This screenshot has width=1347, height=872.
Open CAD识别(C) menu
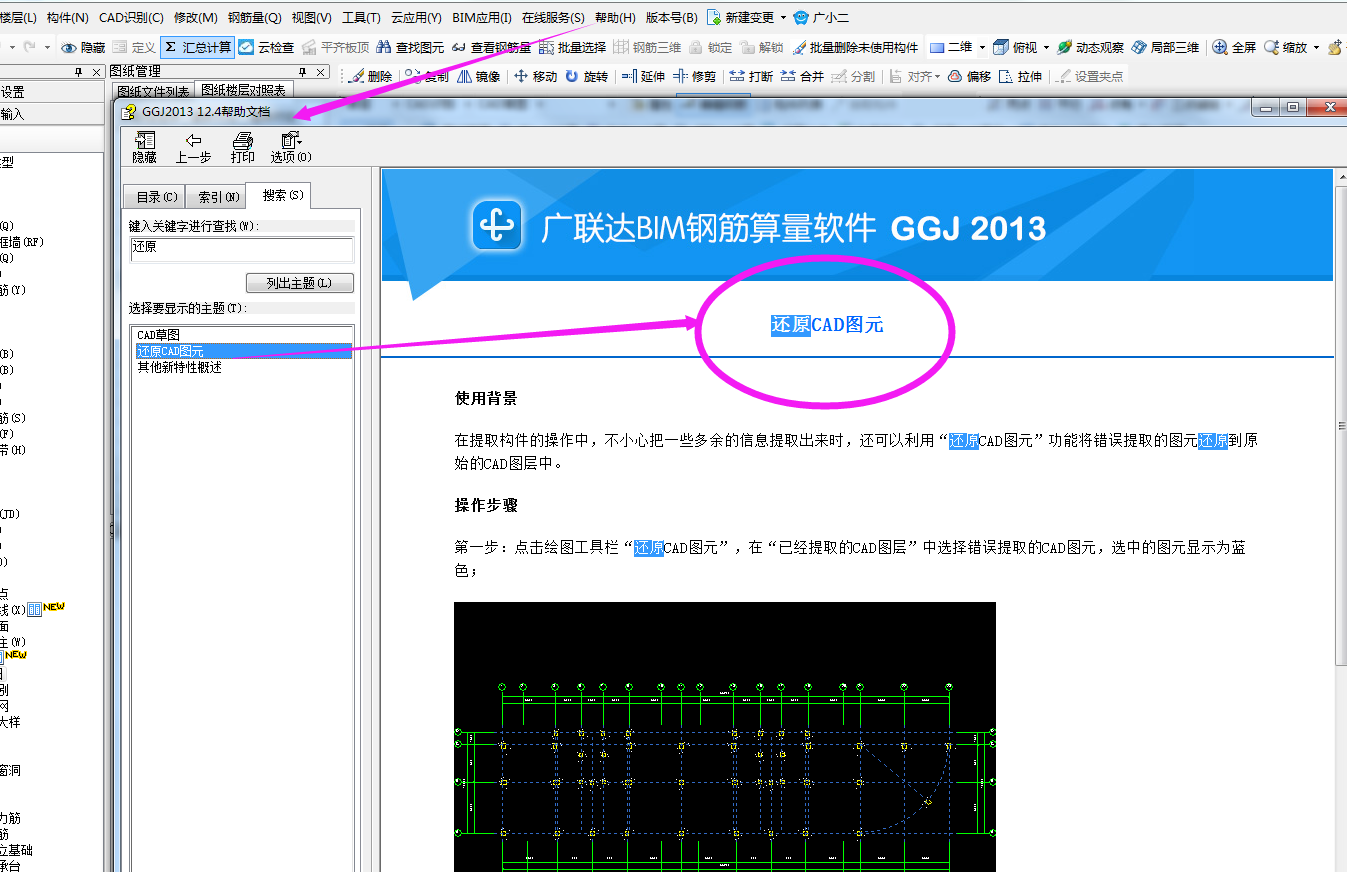click(131, 18)
